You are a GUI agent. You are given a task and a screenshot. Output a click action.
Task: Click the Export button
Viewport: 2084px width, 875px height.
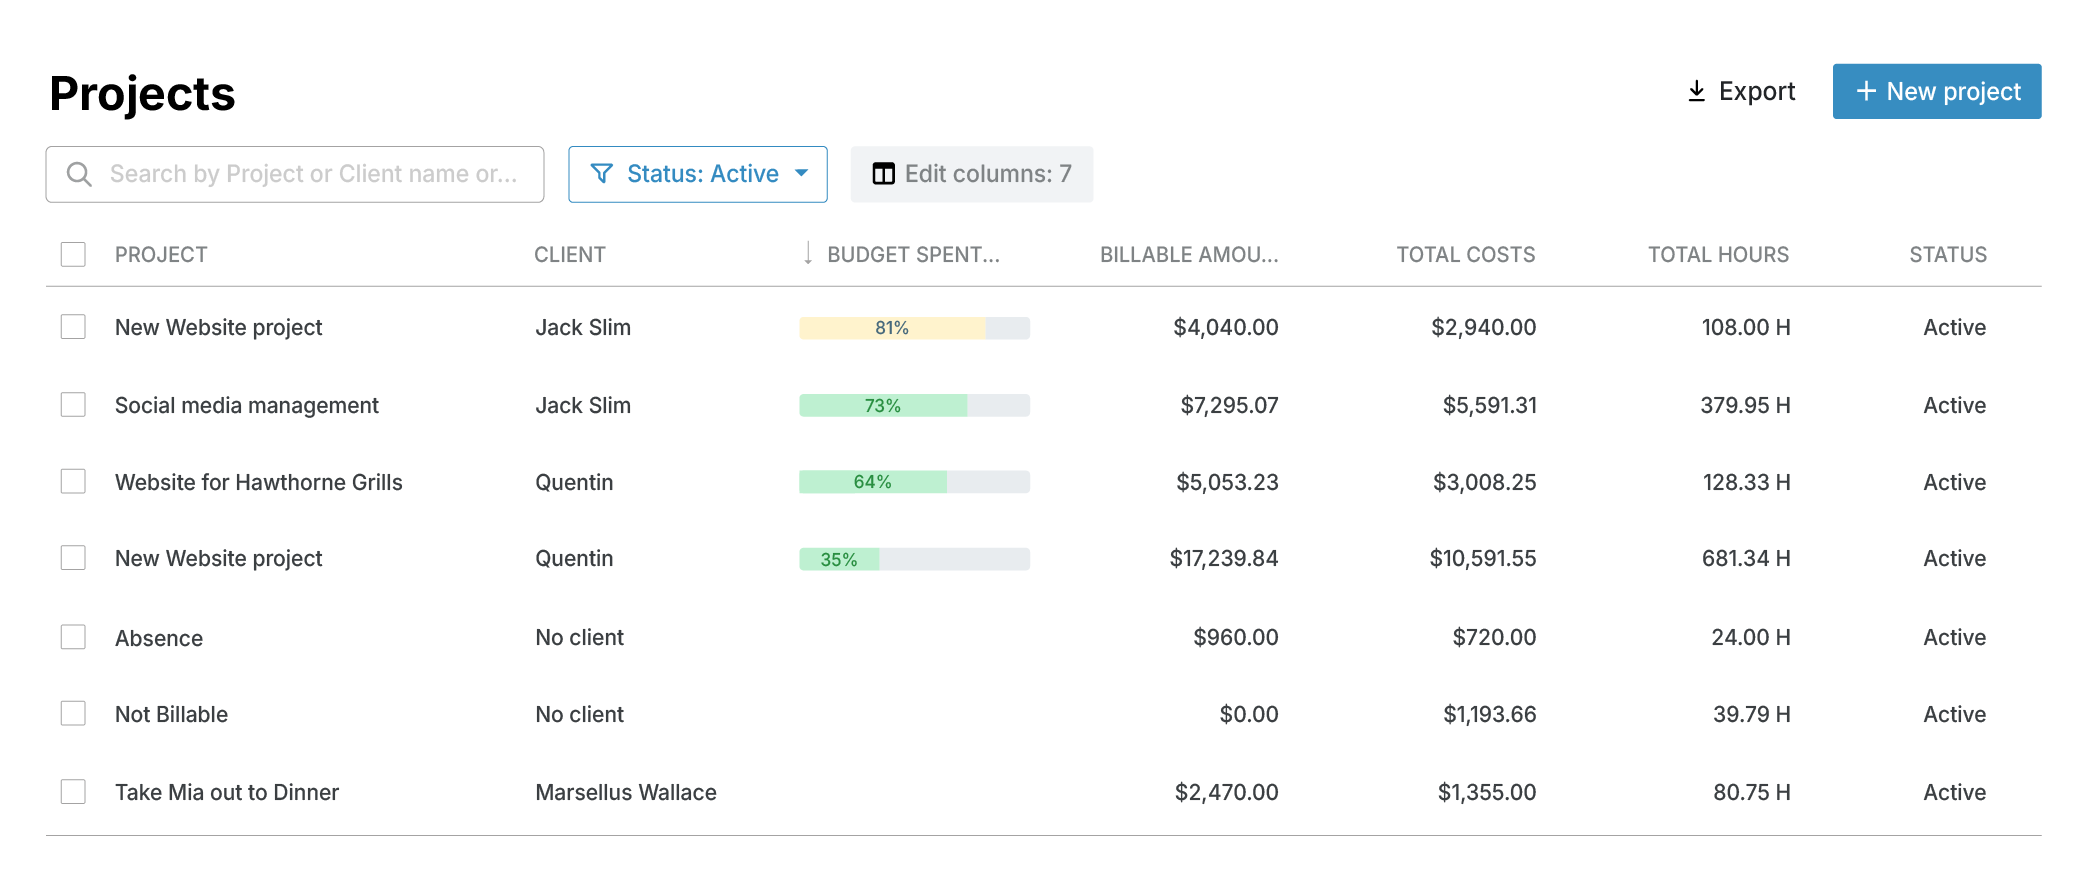click(x=1741, y=91)
